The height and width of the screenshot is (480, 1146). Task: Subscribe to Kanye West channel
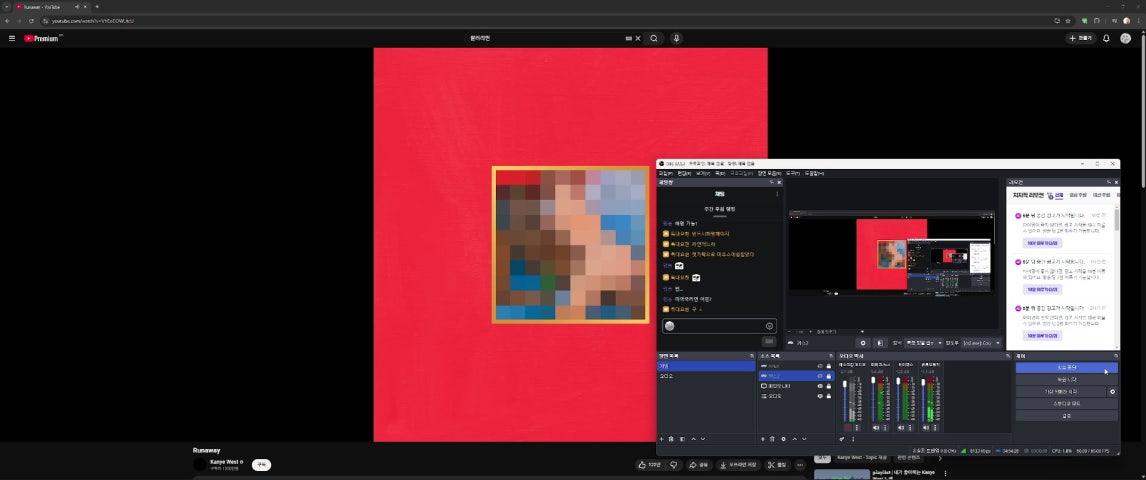[261, 465]
